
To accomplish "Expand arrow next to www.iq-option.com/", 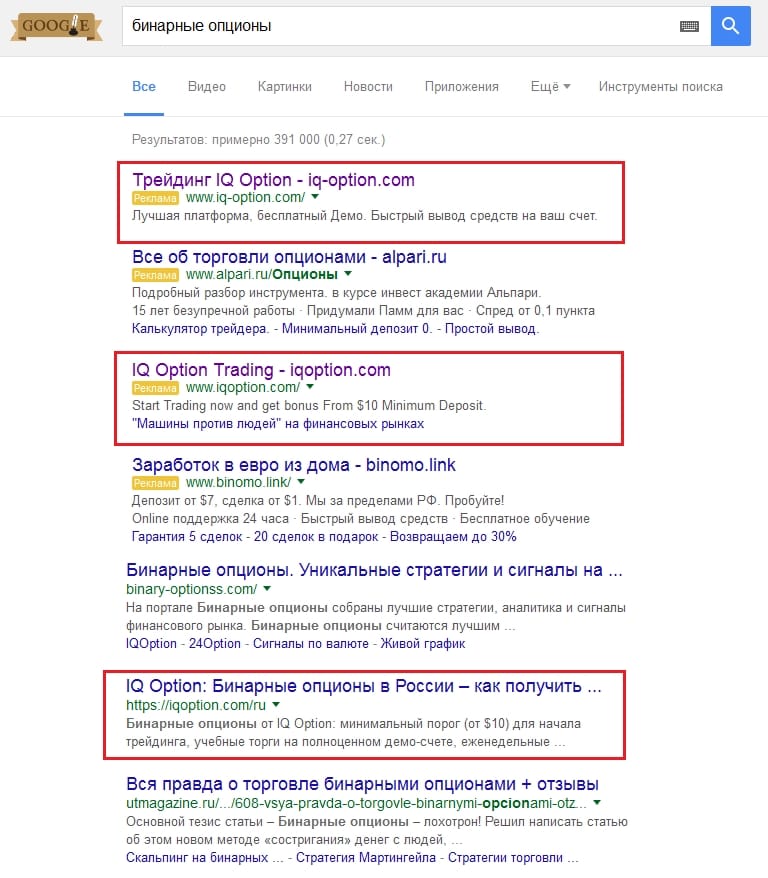I will [315, 197].
